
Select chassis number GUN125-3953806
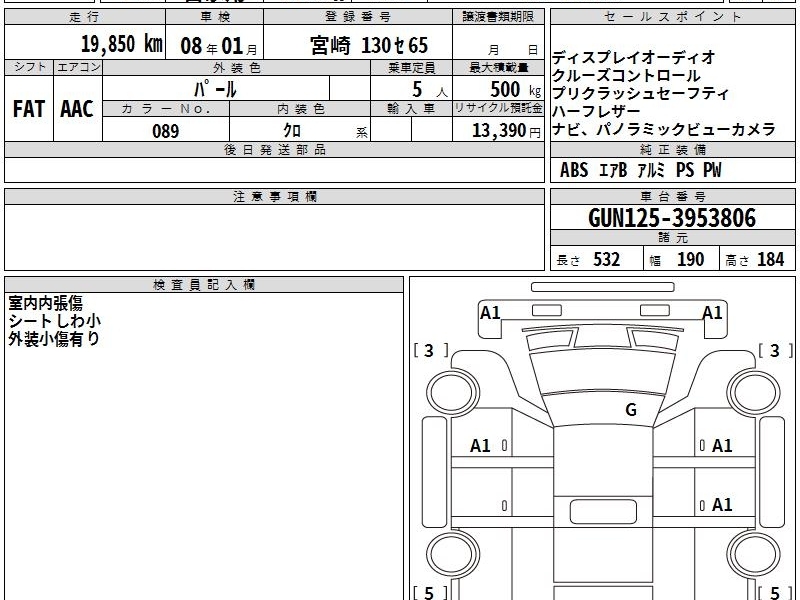(672, 218)
